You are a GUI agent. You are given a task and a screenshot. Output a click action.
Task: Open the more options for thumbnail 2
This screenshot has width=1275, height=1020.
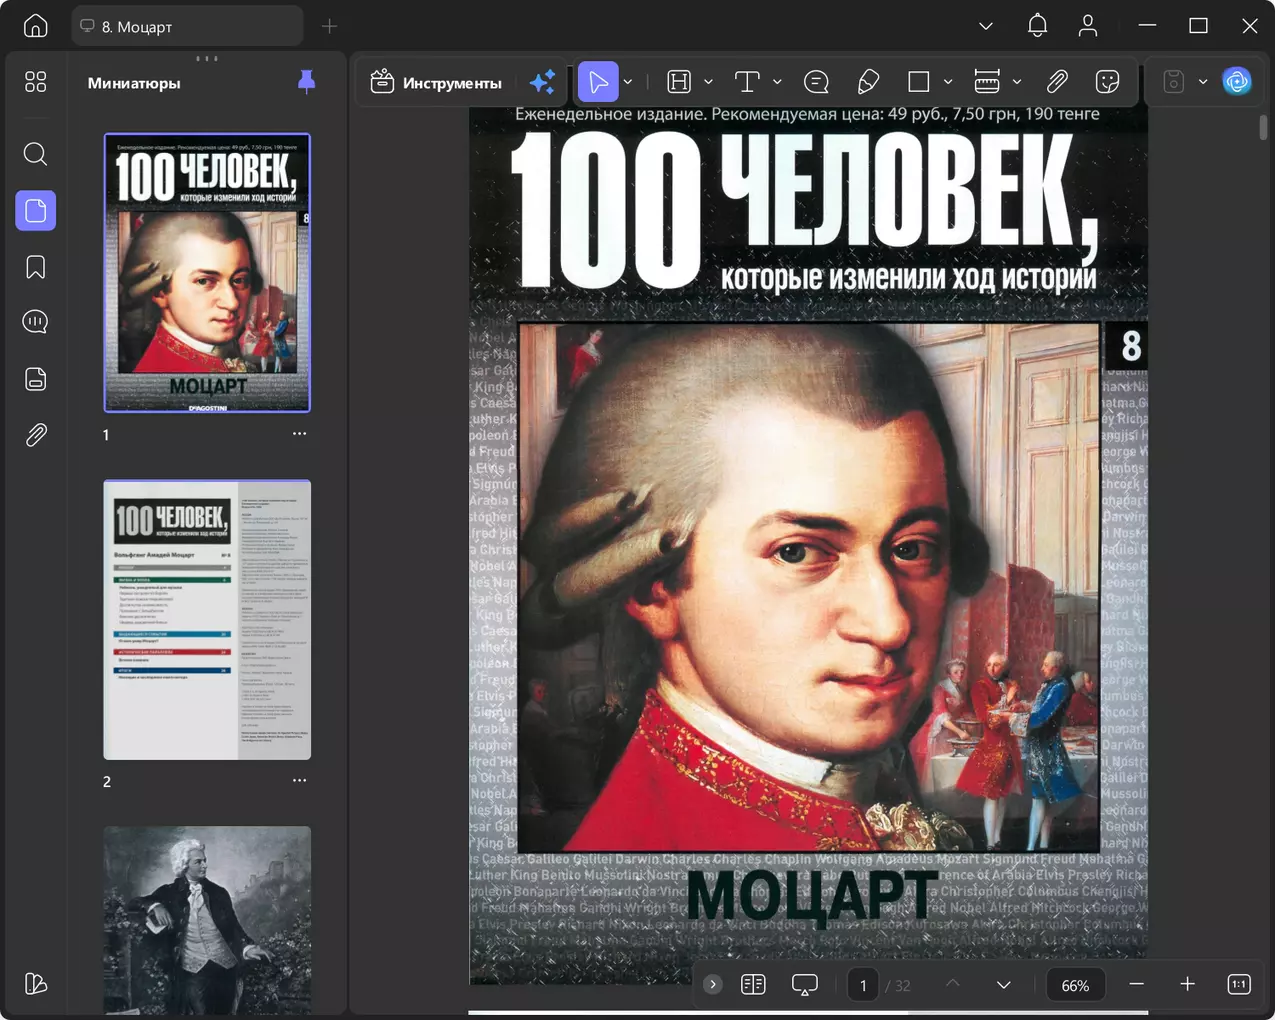click(x=299, y=780)
